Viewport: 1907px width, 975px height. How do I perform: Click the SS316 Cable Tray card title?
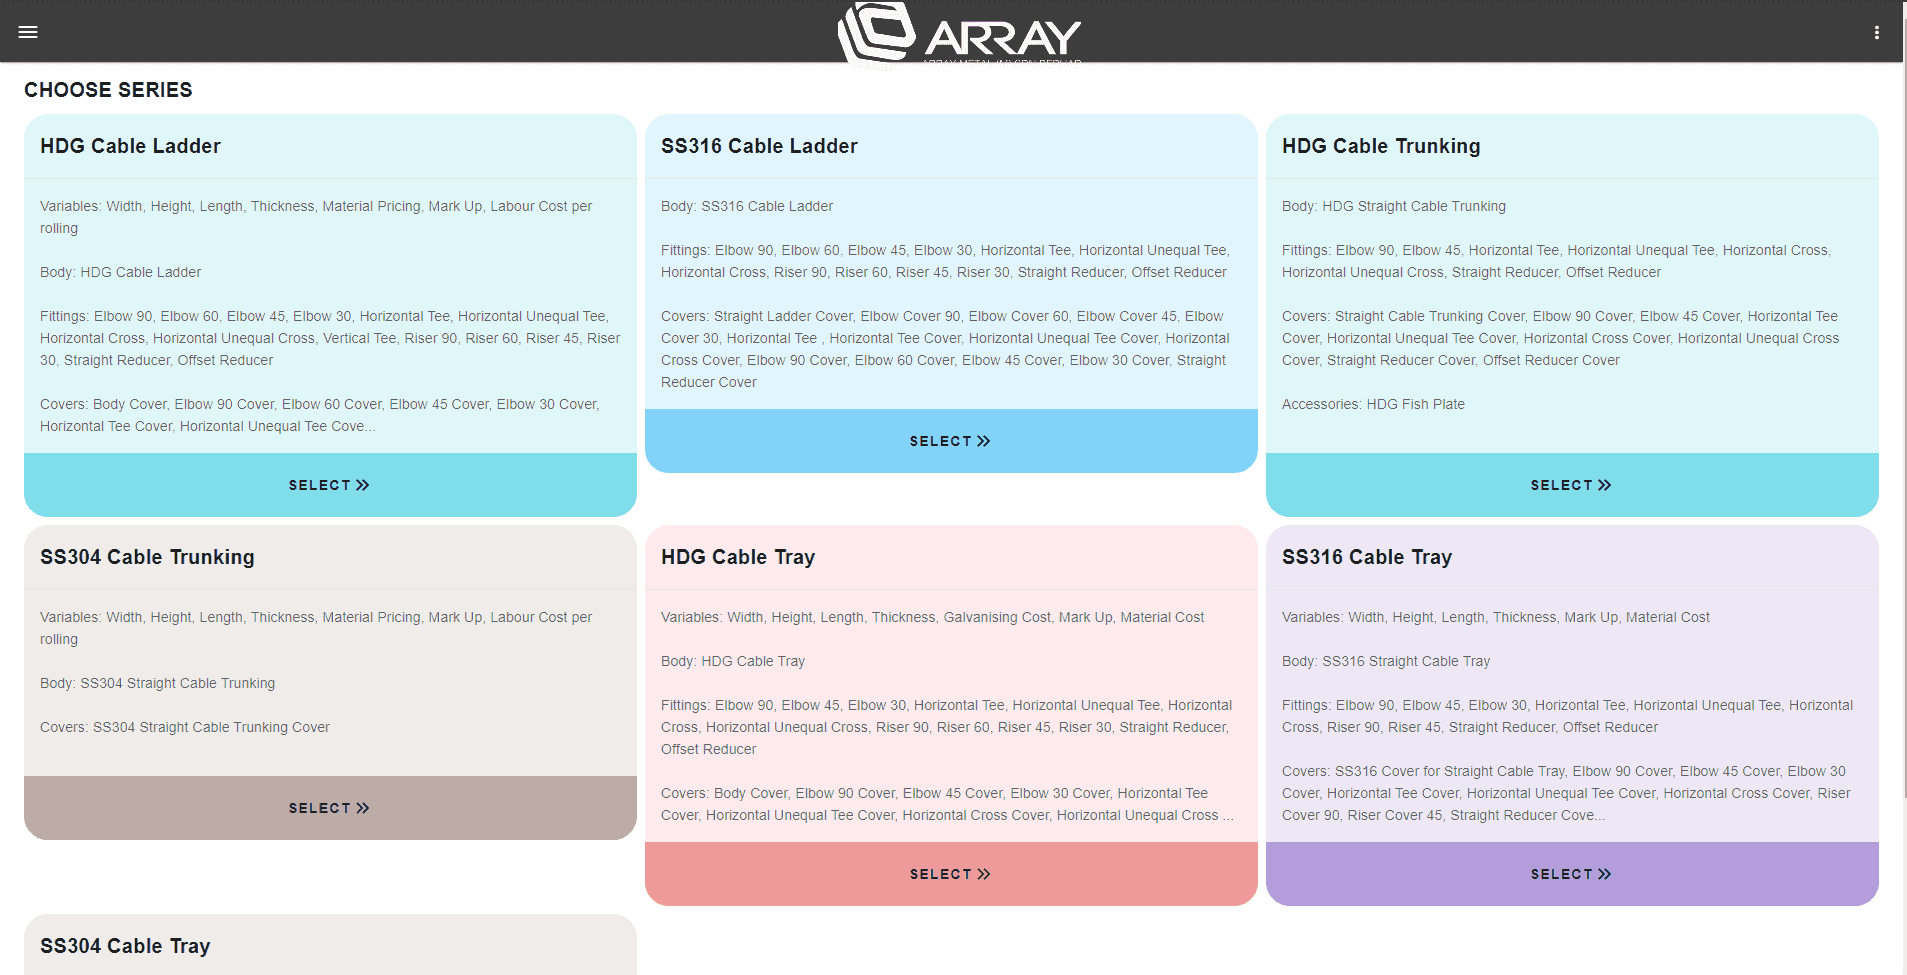pos(1367,557)
